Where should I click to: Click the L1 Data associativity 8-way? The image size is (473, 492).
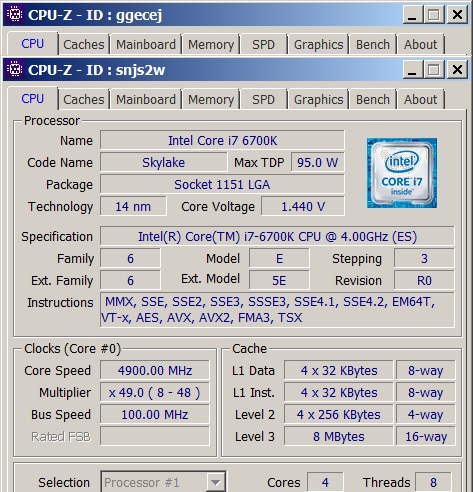(x=426, y=370)
